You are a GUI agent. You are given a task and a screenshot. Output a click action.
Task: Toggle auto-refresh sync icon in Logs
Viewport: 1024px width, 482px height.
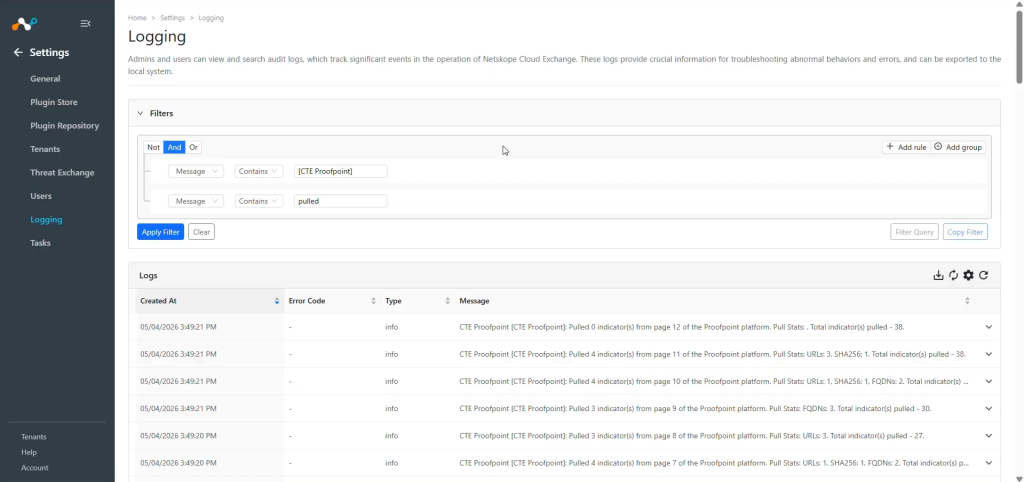click(953, 276)
